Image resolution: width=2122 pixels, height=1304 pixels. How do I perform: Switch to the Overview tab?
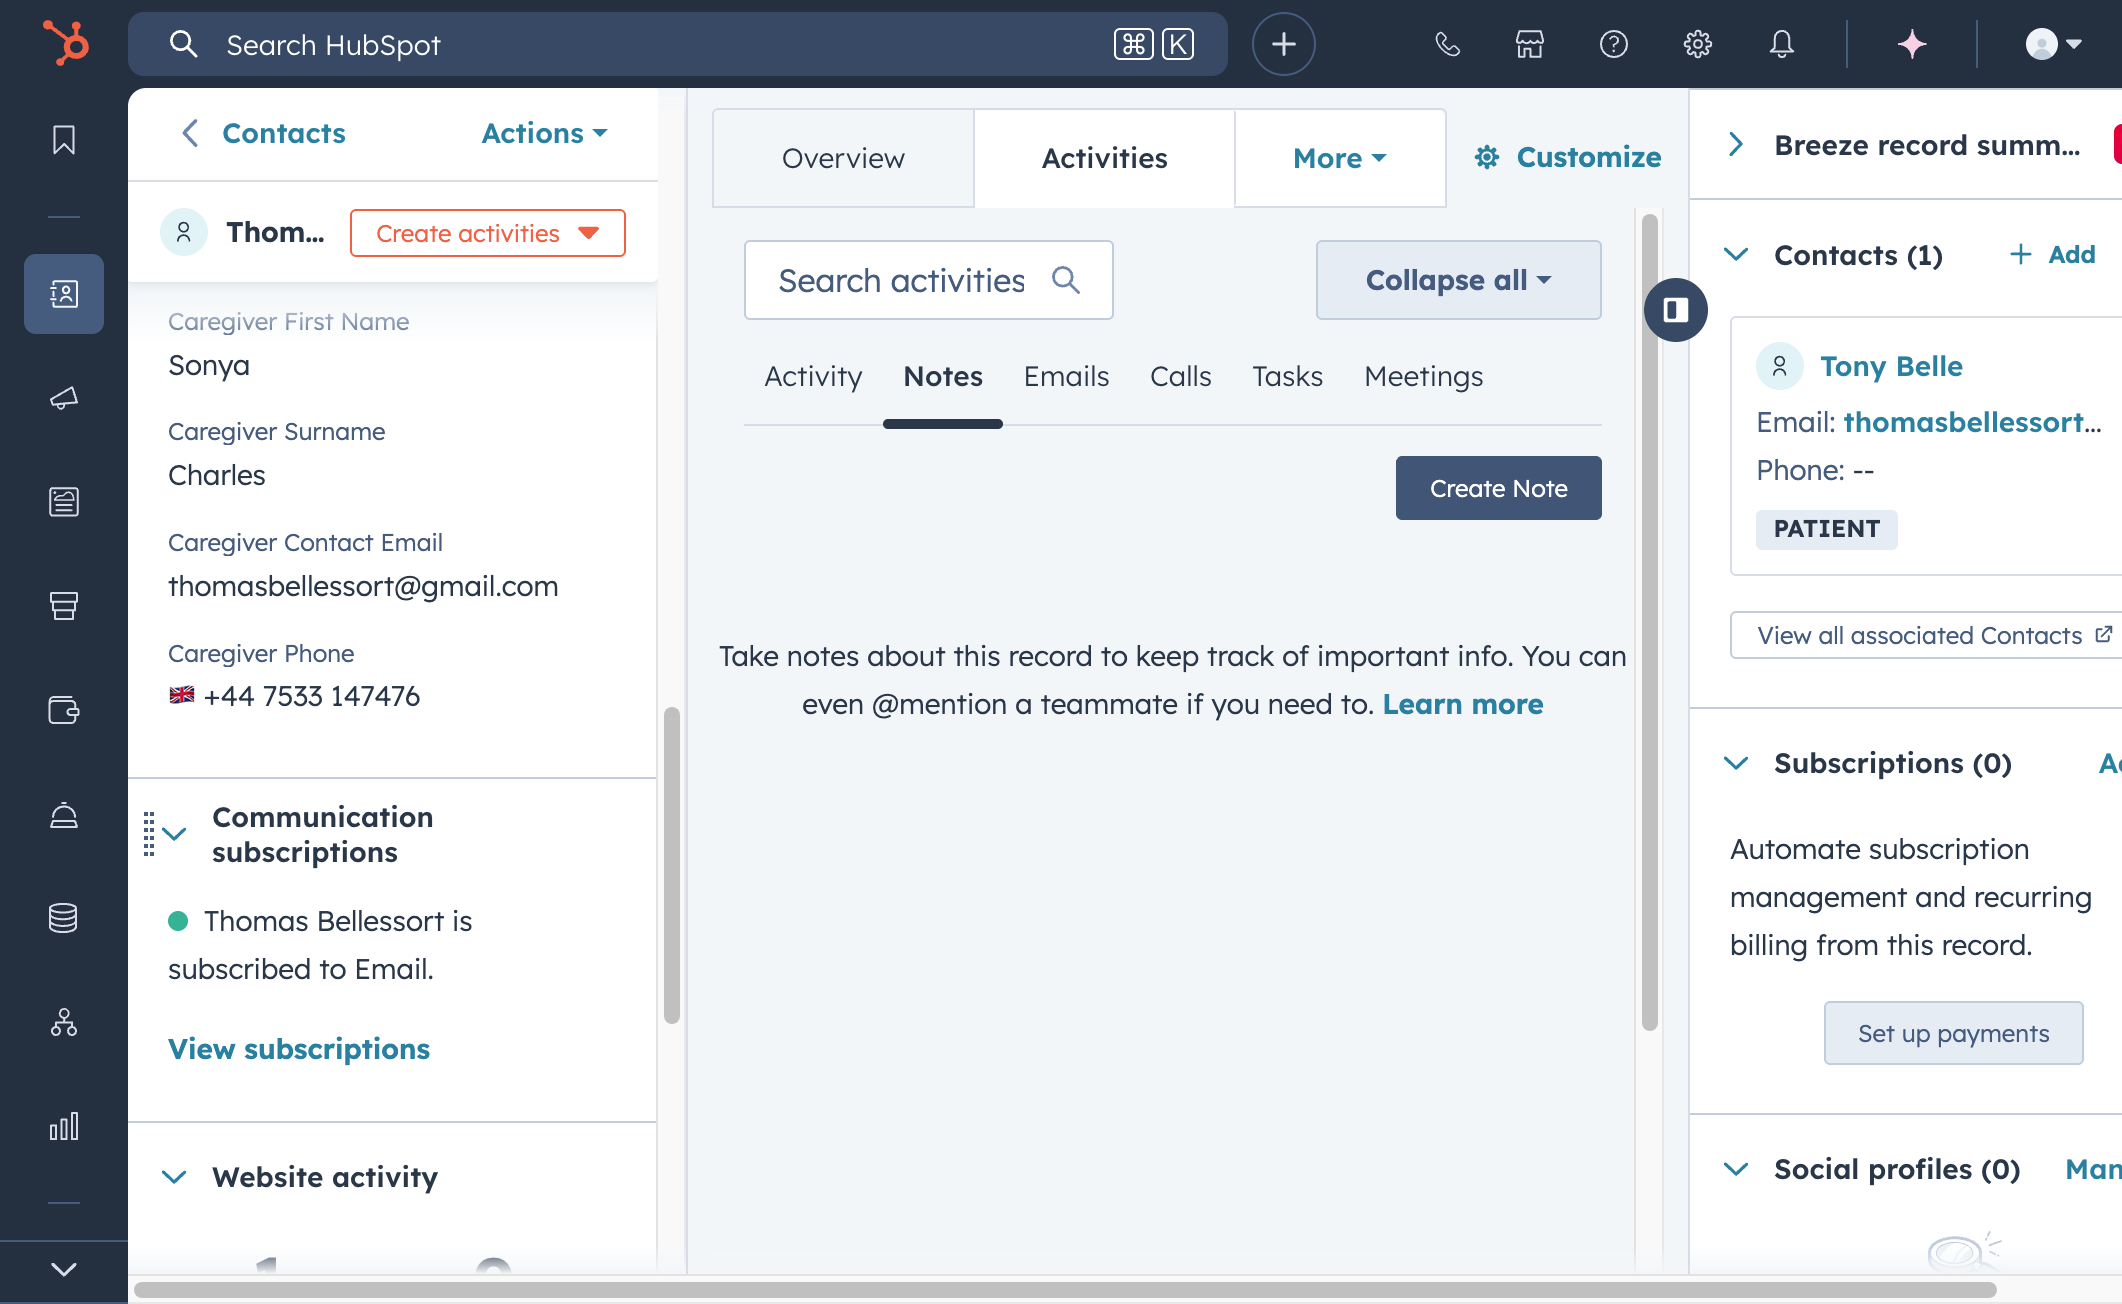pyautogui.click(x=843, y=158)
